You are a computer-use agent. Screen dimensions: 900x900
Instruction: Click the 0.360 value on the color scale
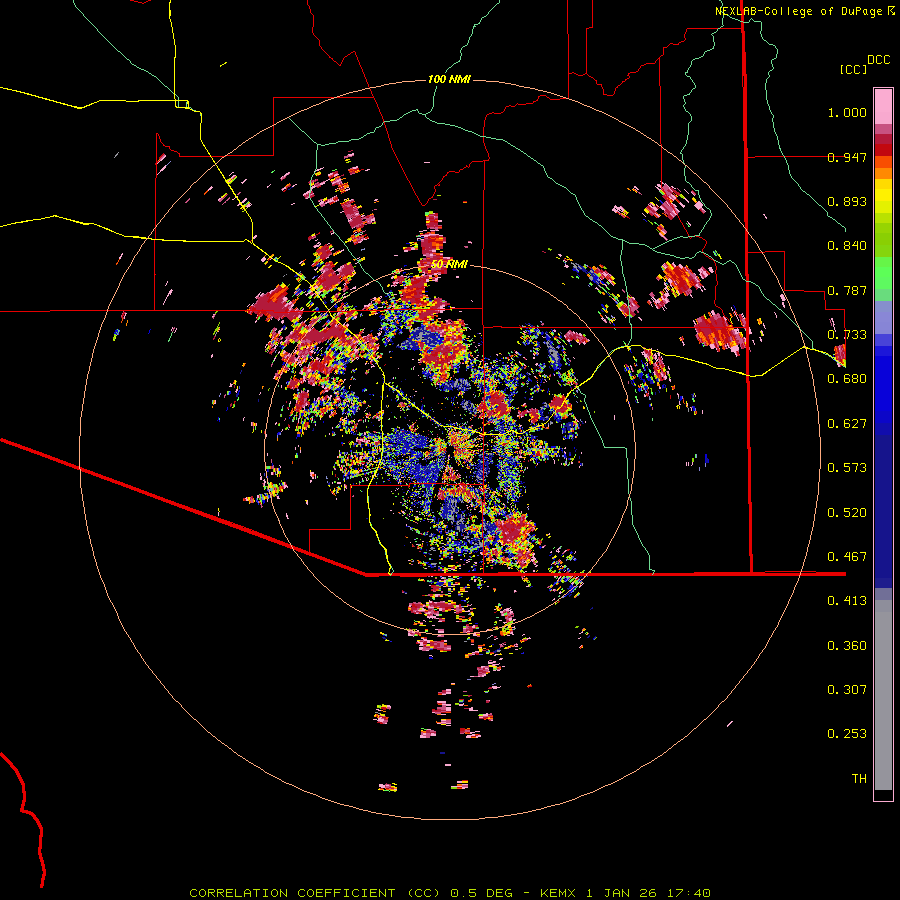click(847, 646)
